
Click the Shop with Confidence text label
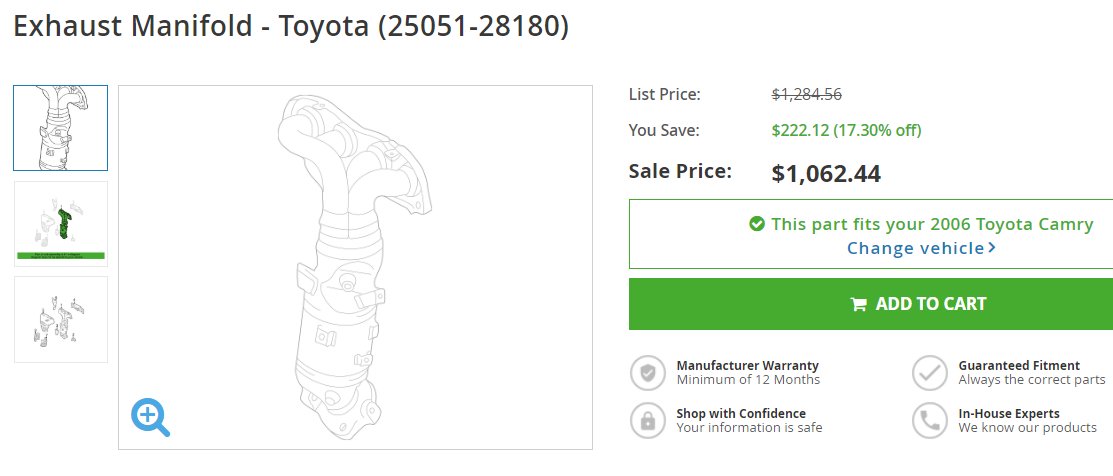click(x=741, y=413)
